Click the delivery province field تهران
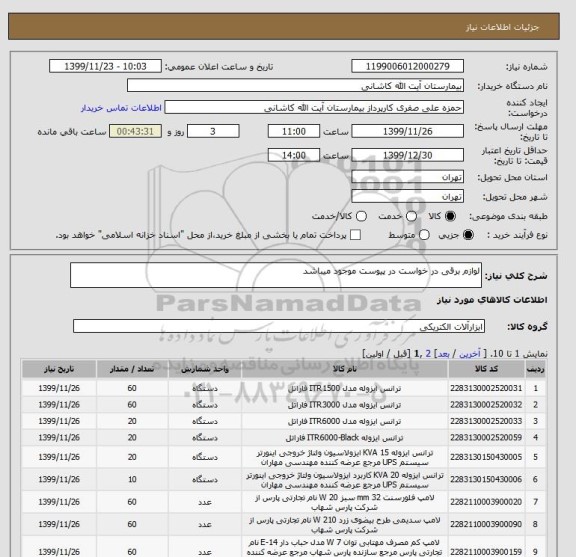 tap(407, 177)
